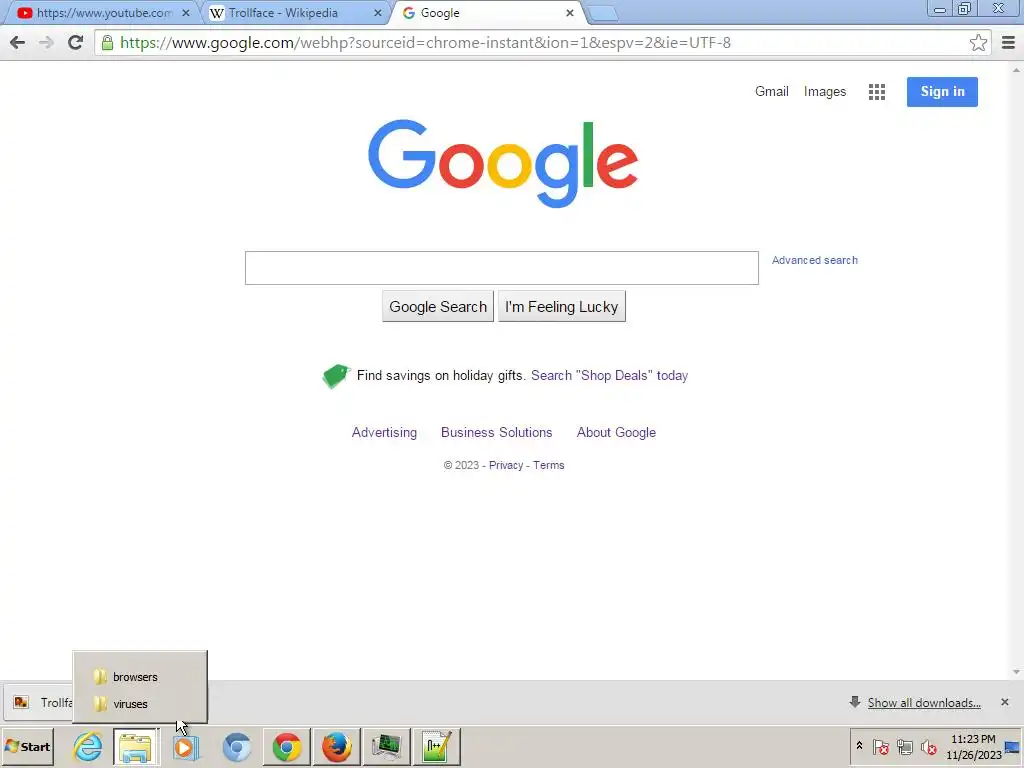The width and height of the screenshot is (1024, 768).
Task: Click the green lock security icon
Action: 108,42
